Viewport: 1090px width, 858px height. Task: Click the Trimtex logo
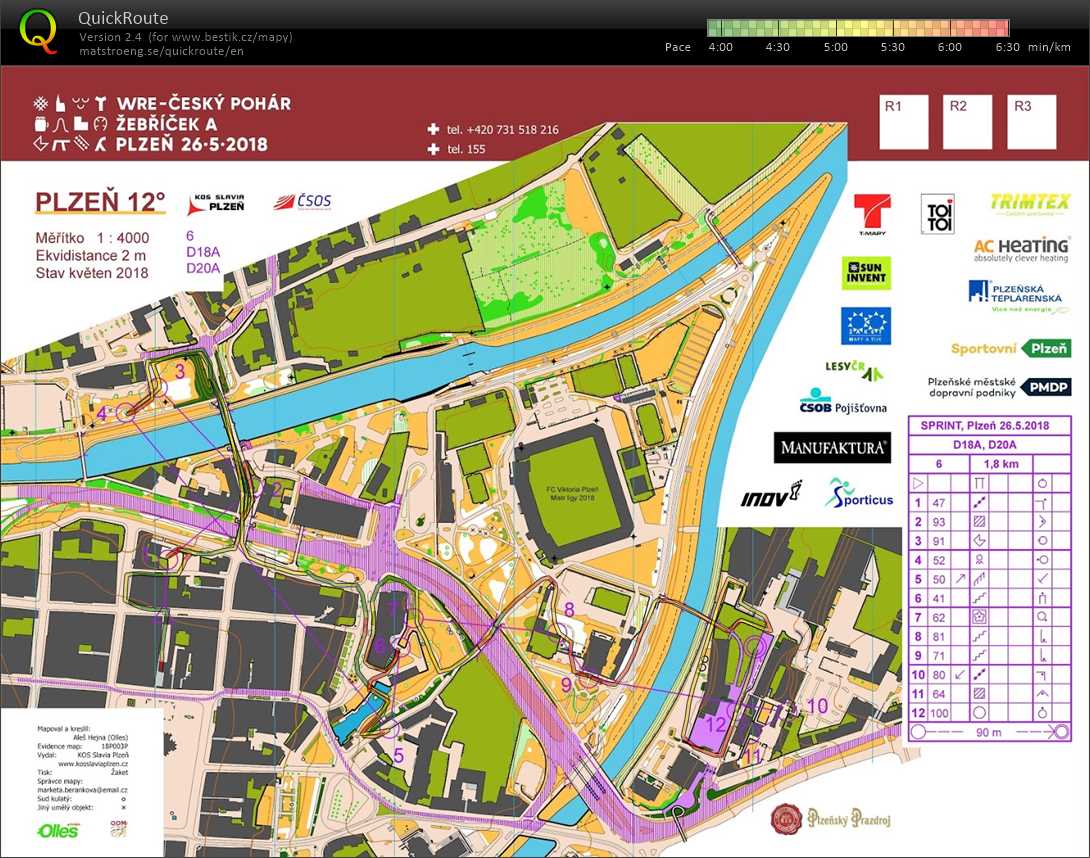point(1029,203)
